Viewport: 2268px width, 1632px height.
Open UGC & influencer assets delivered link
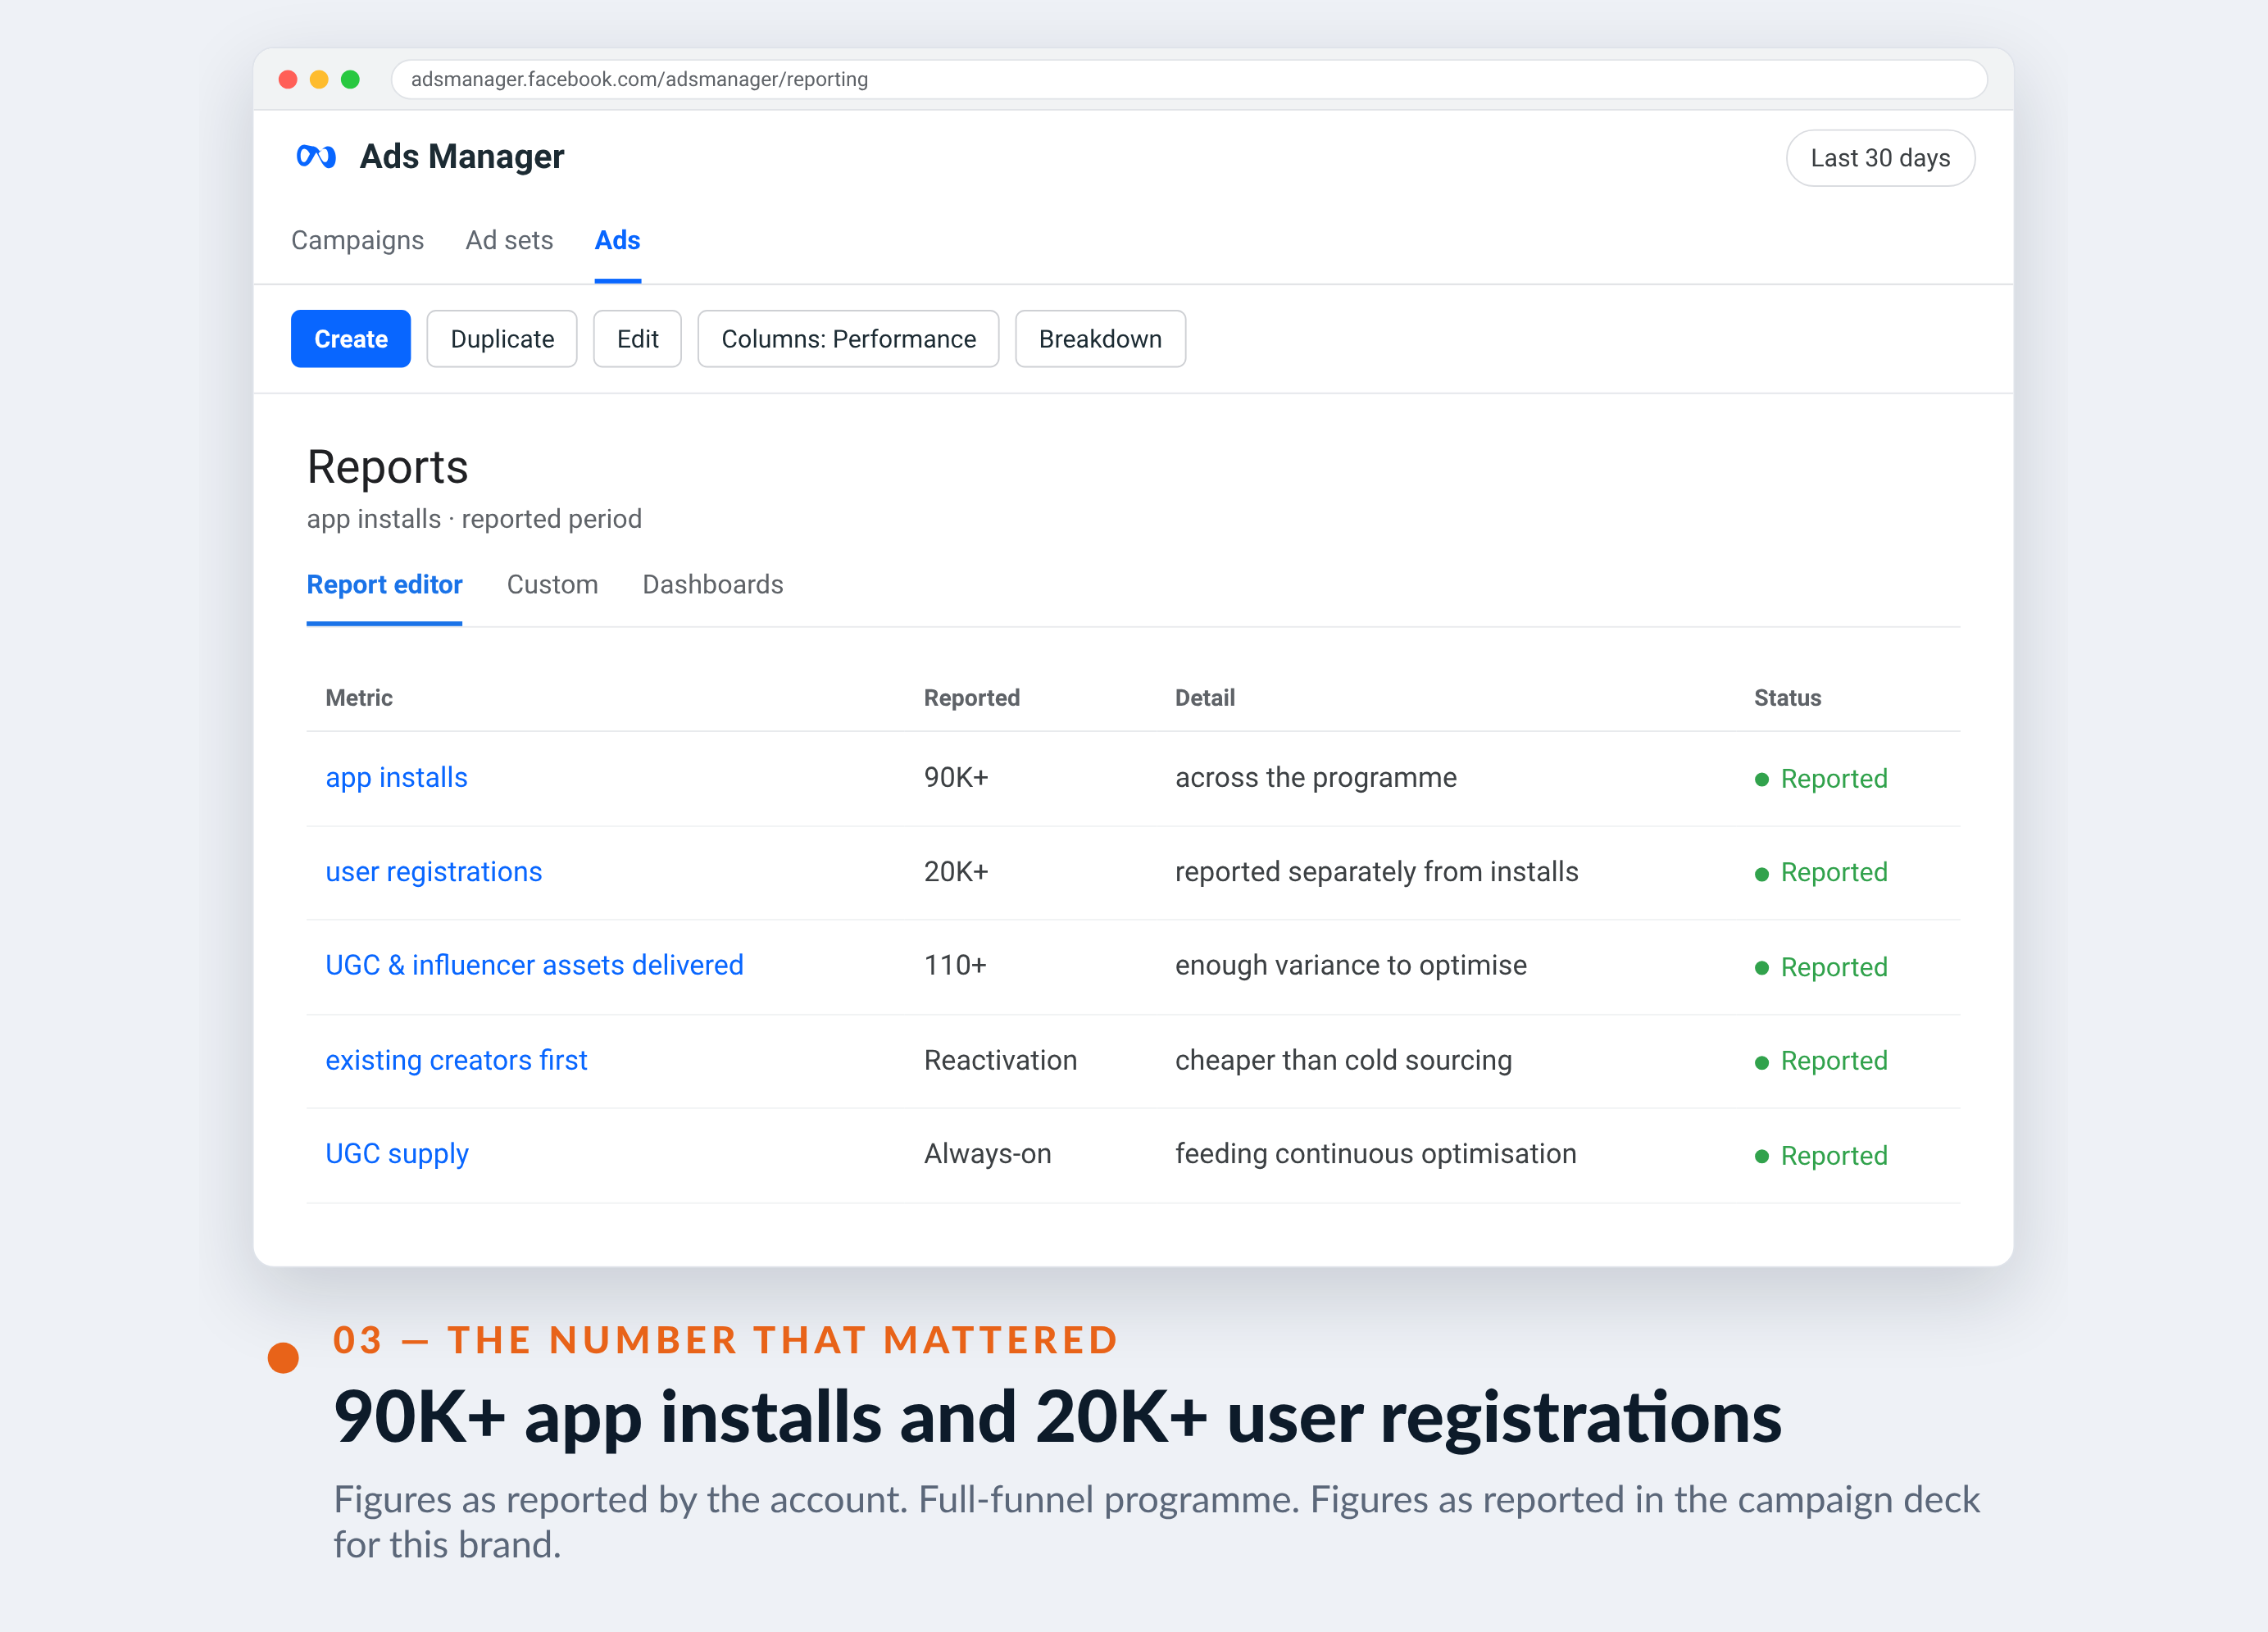click(534, 965)
